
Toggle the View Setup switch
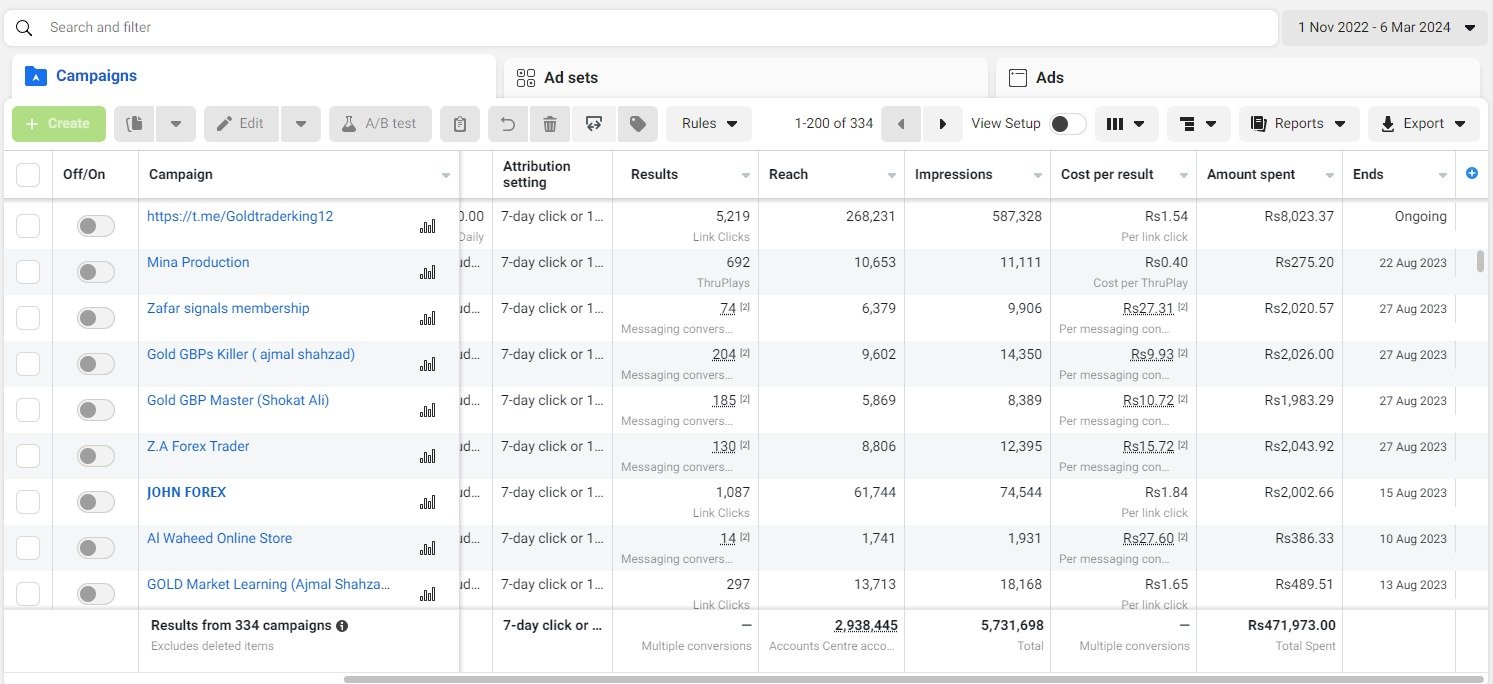point(1067,124)
